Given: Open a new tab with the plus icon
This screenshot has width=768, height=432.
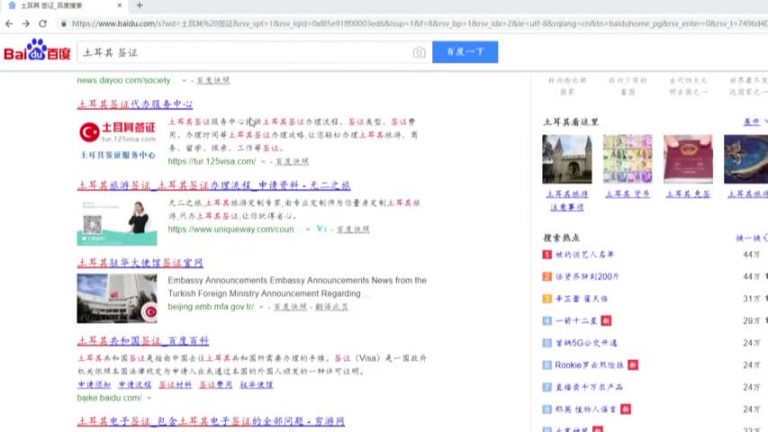Looking at the screenshot, I should click(140, 5).
